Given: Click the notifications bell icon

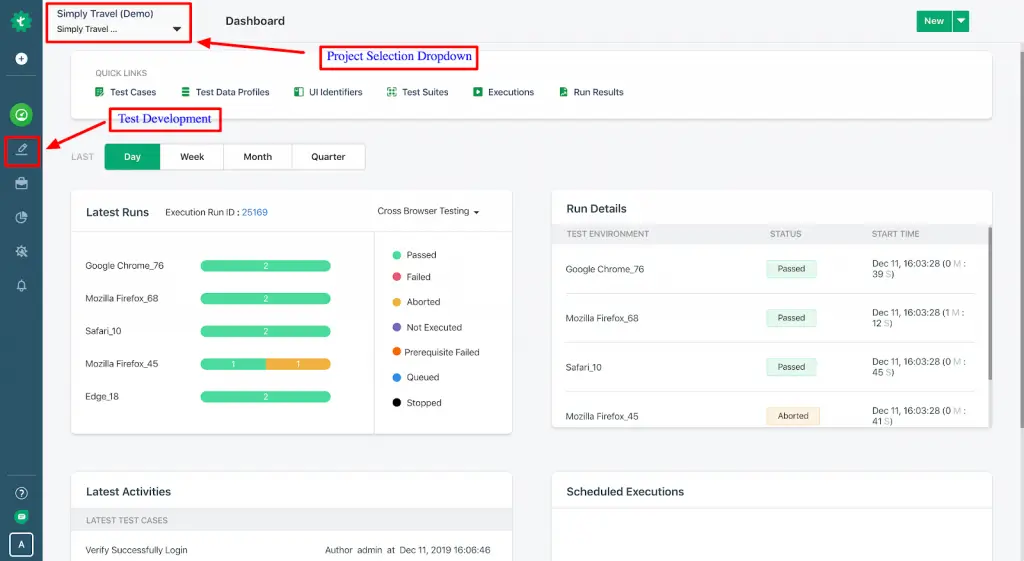Looking at the screenshot, I should (x=21, y=286).
